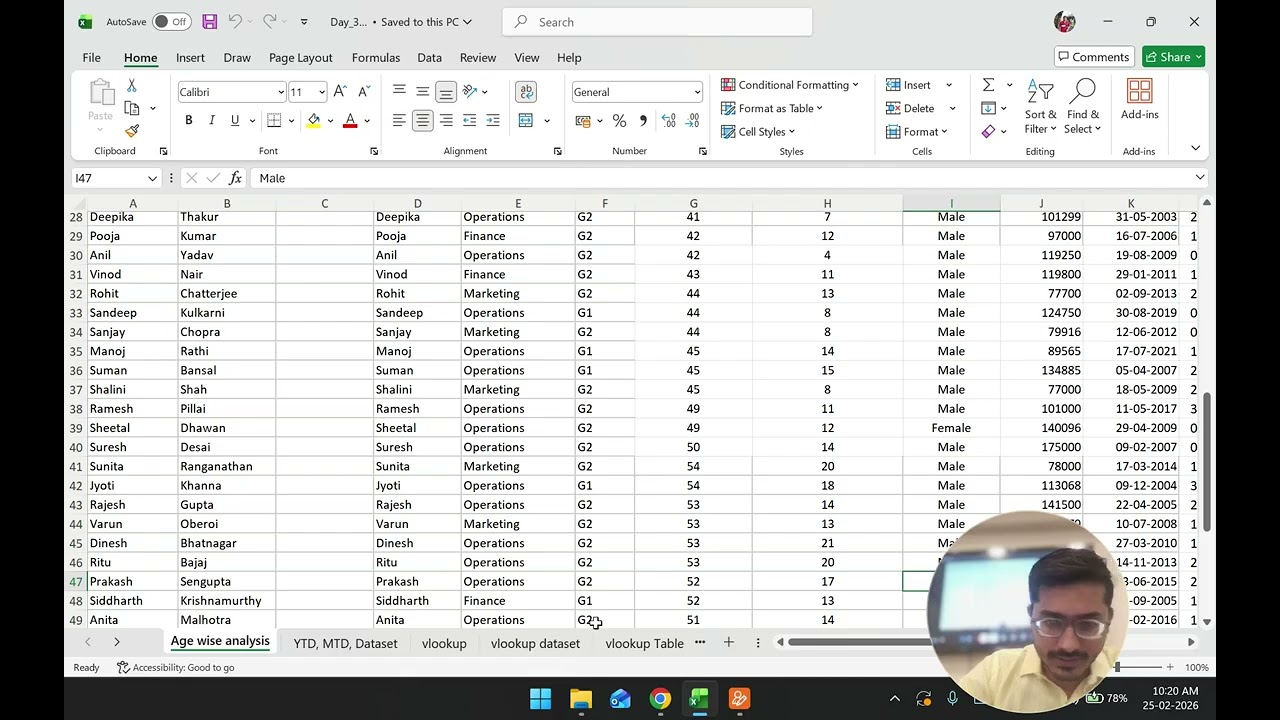Apply the red Font Color swatch
This screenshot has width=1280, height=720.
click(x=350, y=121)
